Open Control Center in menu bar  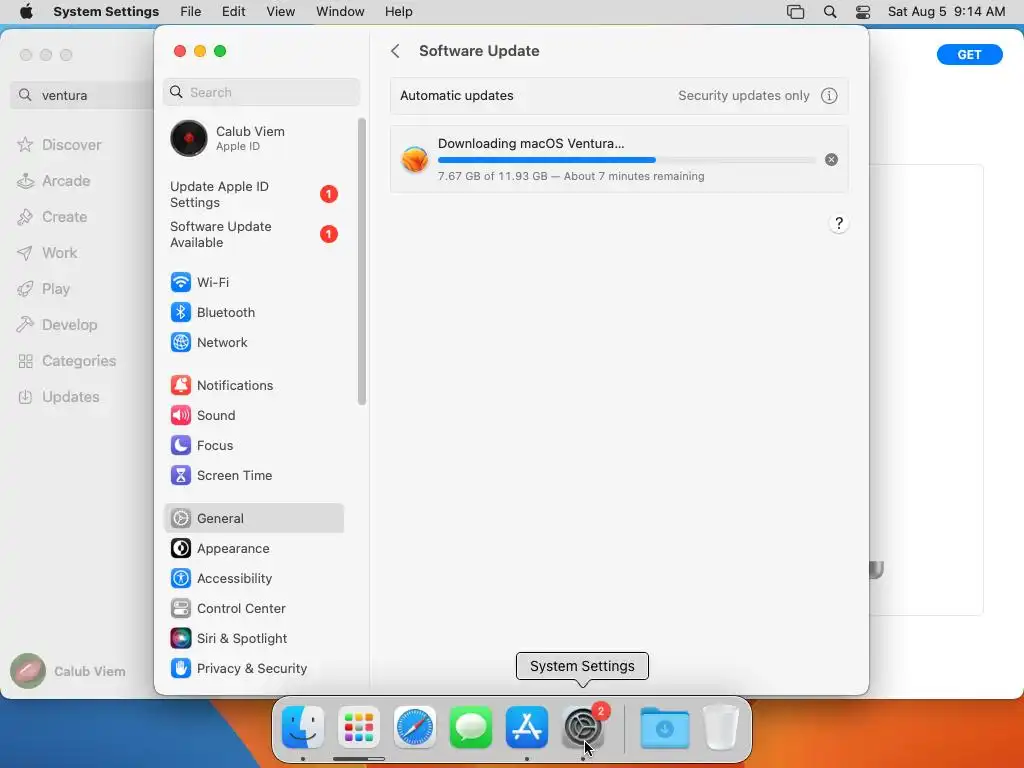pos(863,12)
